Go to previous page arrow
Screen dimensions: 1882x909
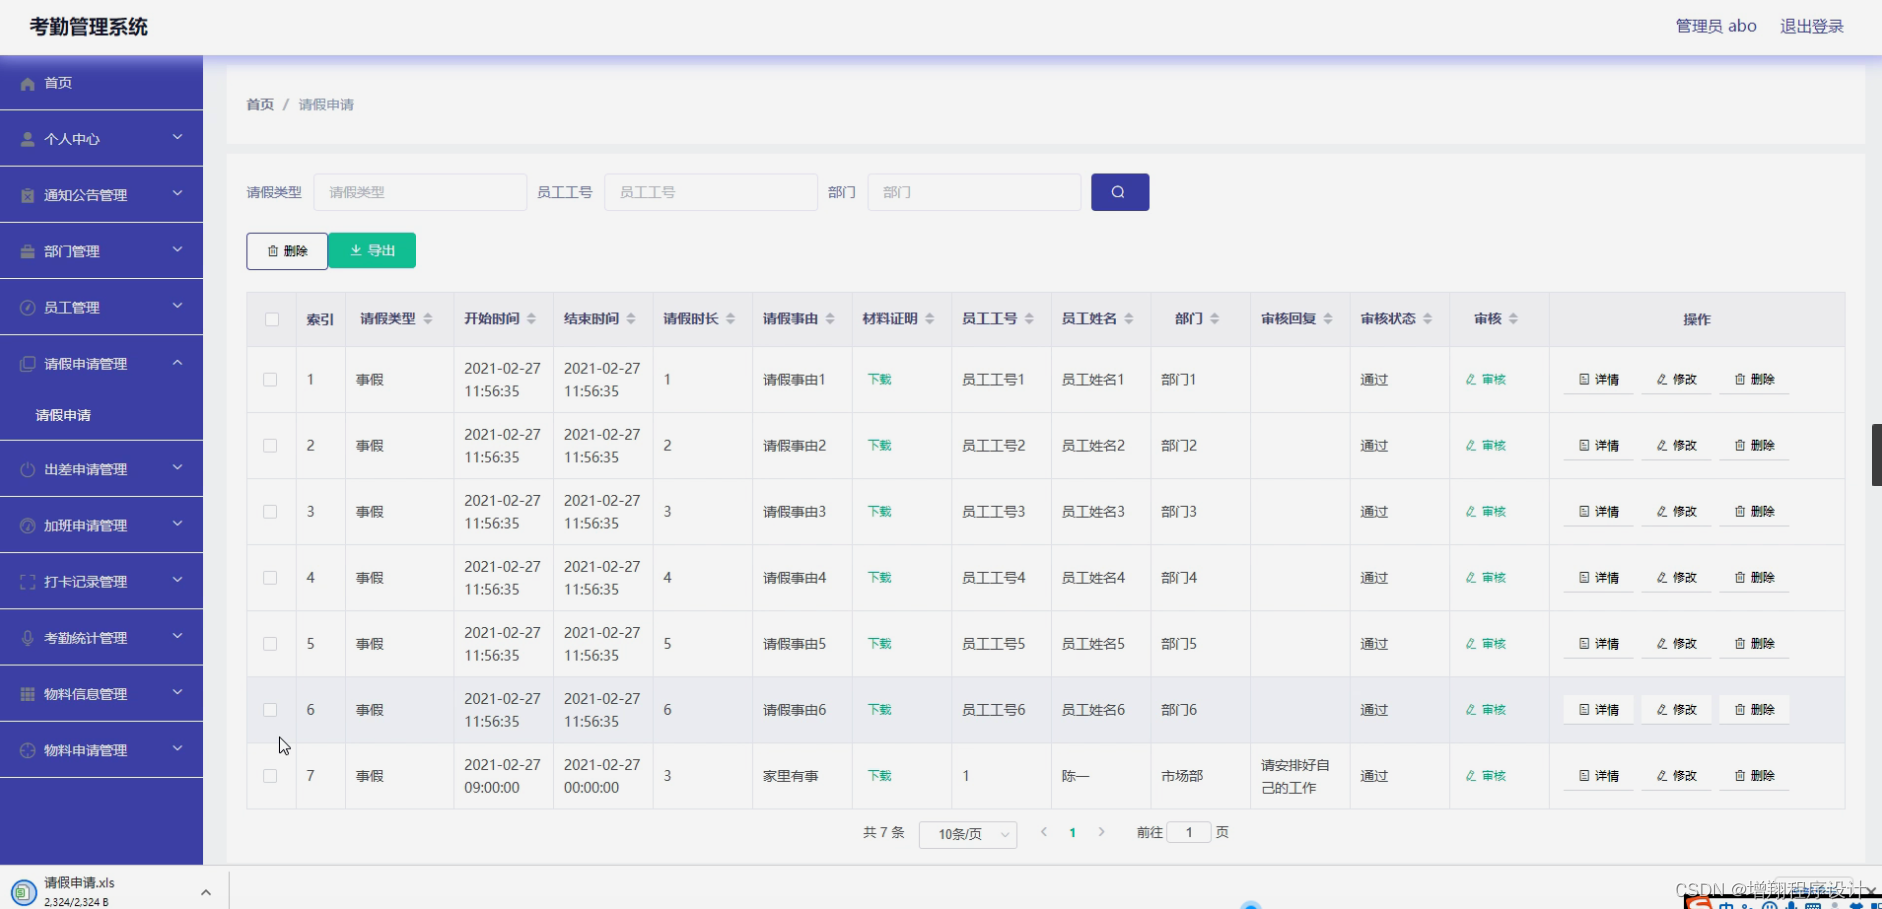coord(1044,832)
